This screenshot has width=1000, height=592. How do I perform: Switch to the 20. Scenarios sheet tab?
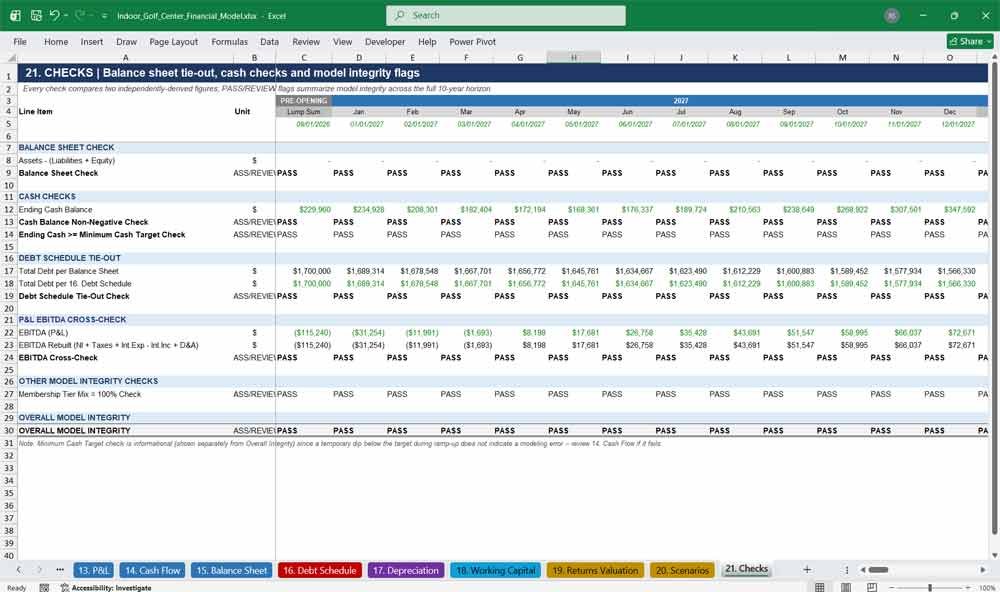pyautogui.click(x=682, y=570)
